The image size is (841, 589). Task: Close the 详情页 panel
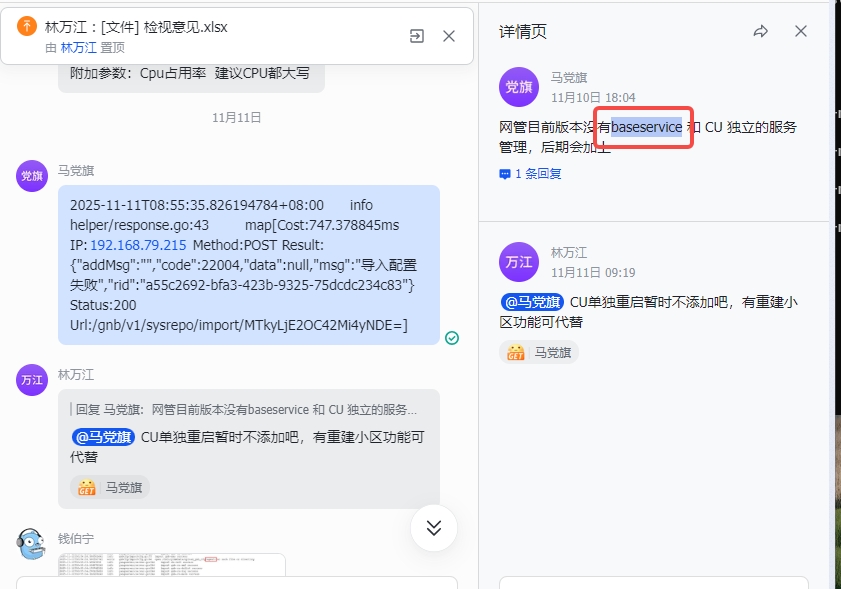[801, 31]
